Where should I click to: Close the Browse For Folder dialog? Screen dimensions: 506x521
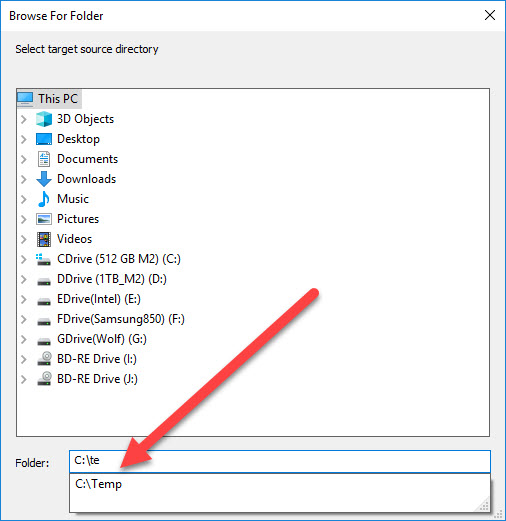(x=490, y=15)
